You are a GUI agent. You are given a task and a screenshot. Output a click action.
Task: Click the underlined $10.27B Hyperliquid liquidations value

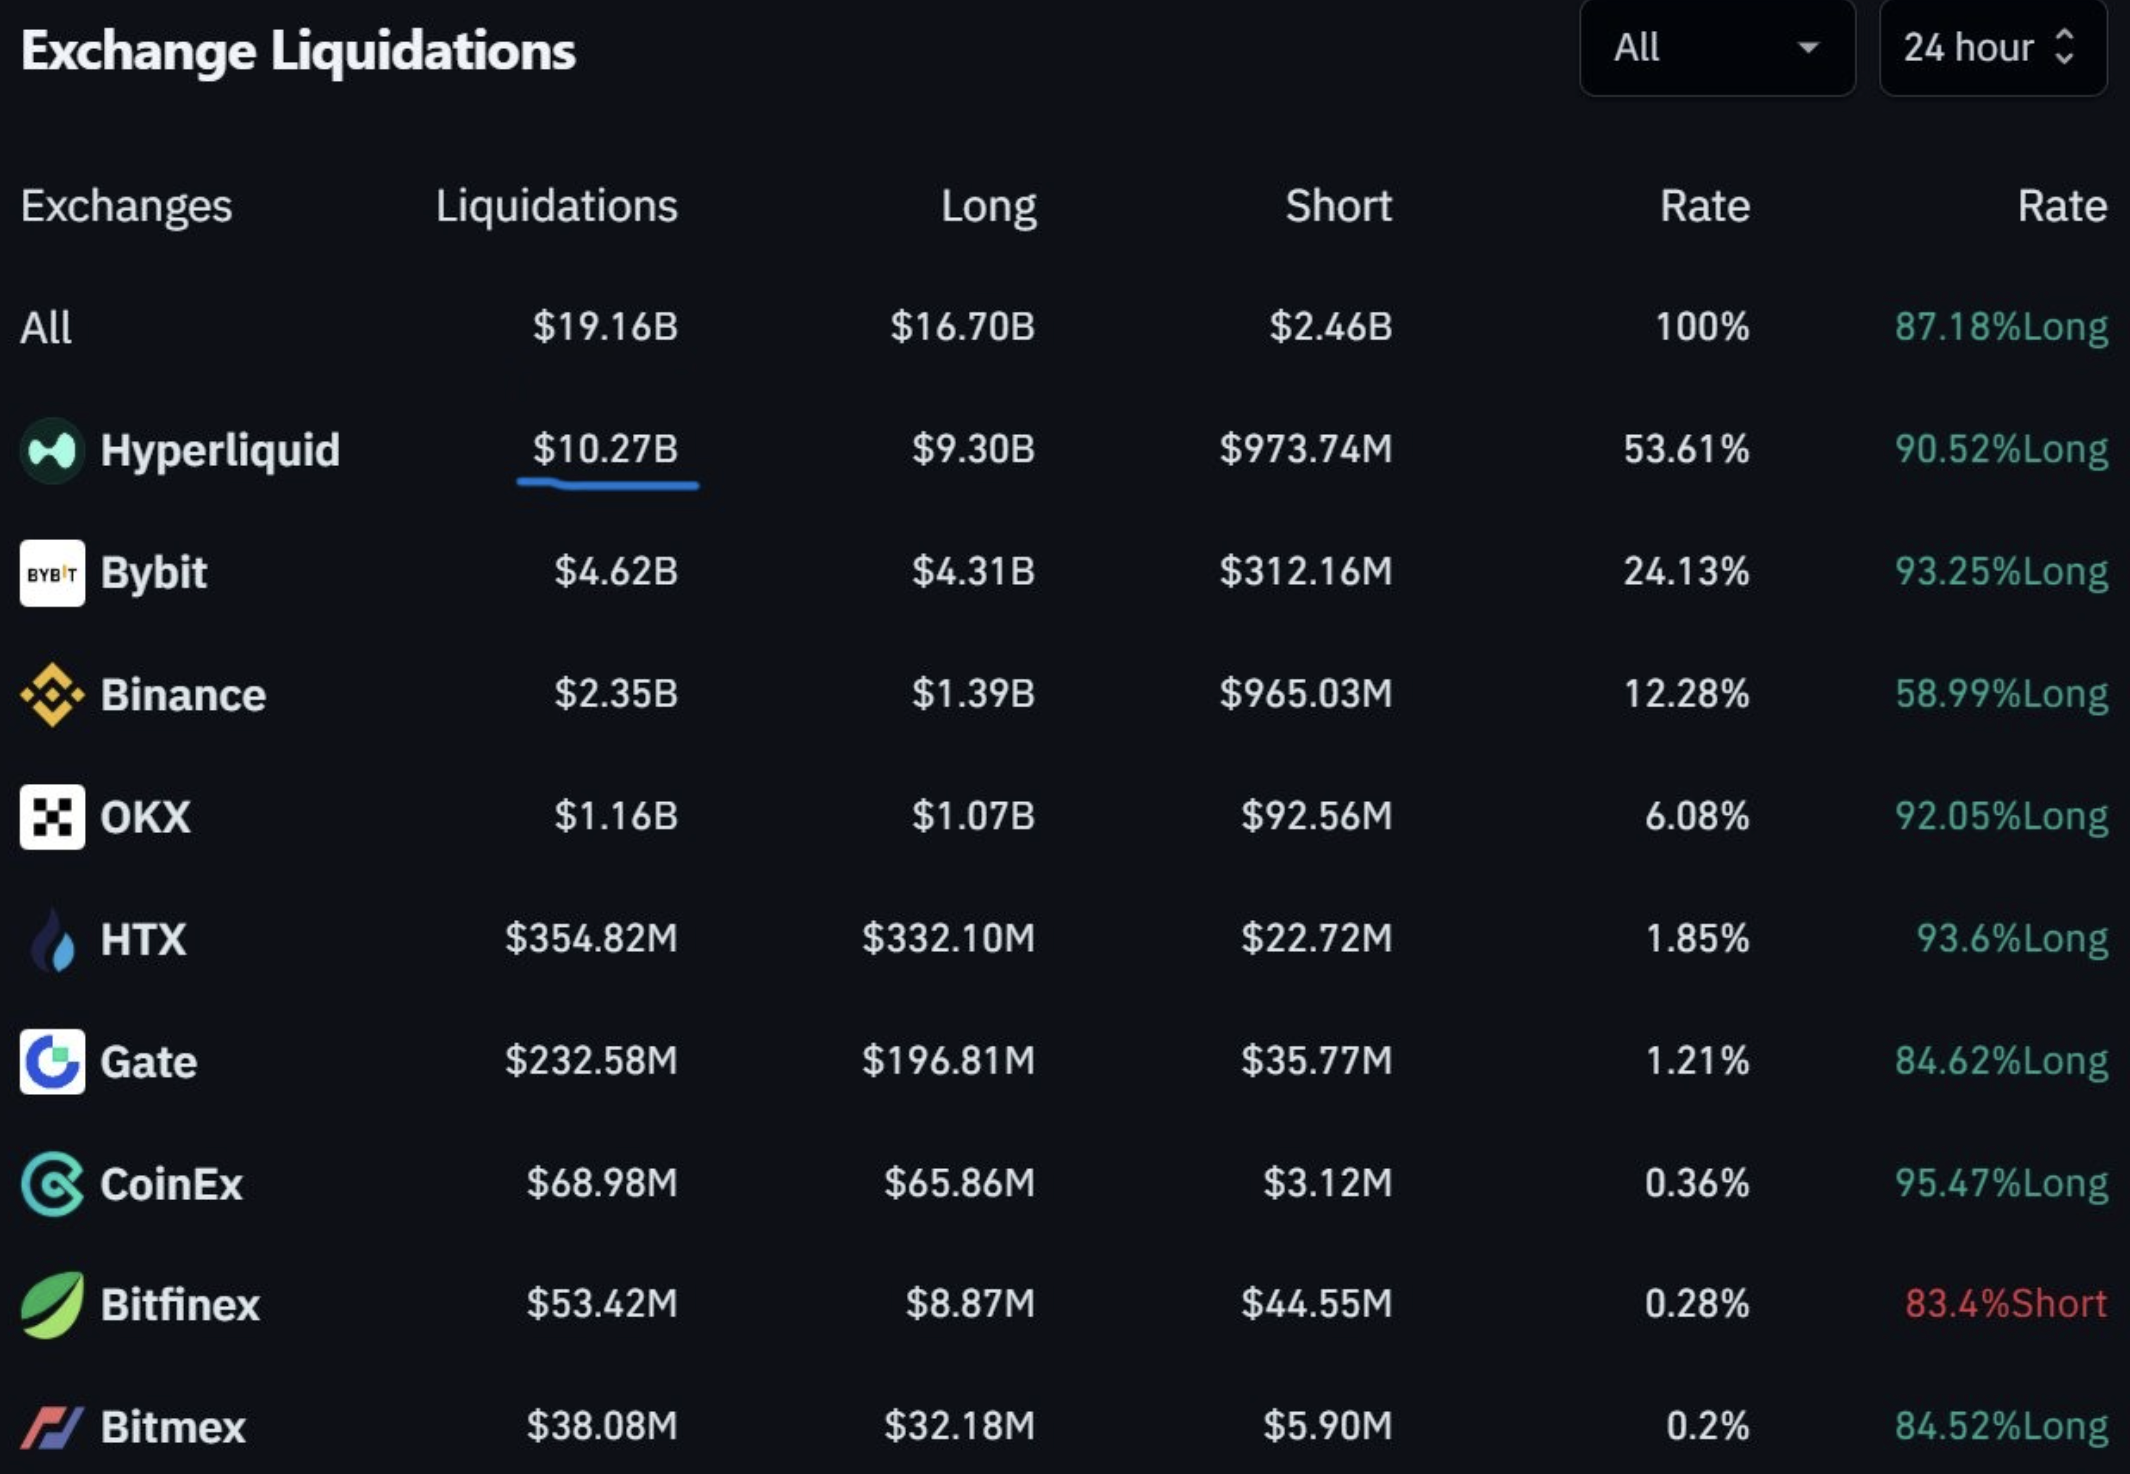point(605,449)
